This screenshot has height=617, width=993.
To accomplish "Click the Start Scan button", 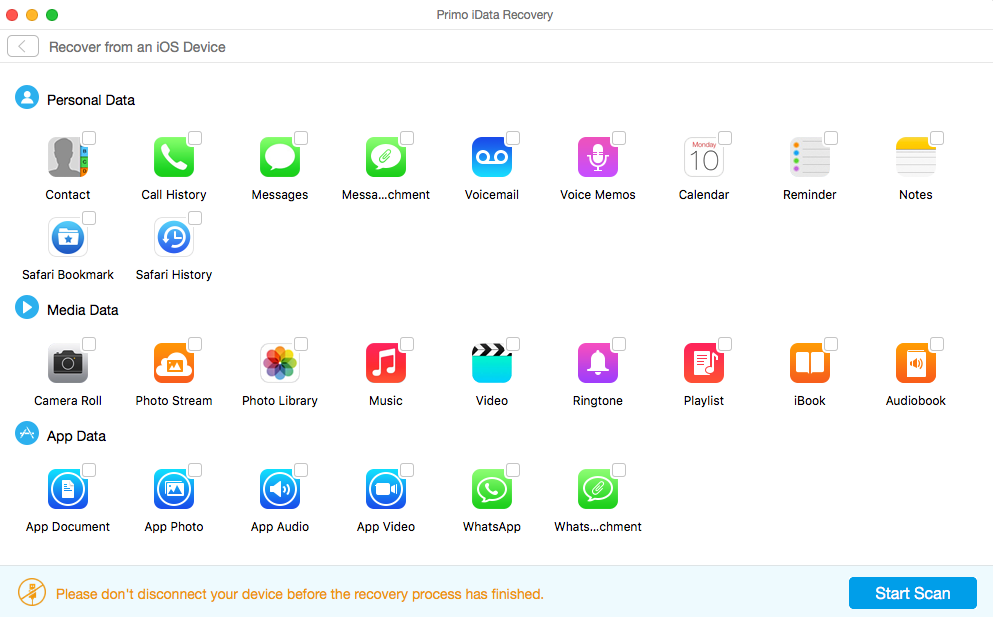I will click(x=913, y=593).
